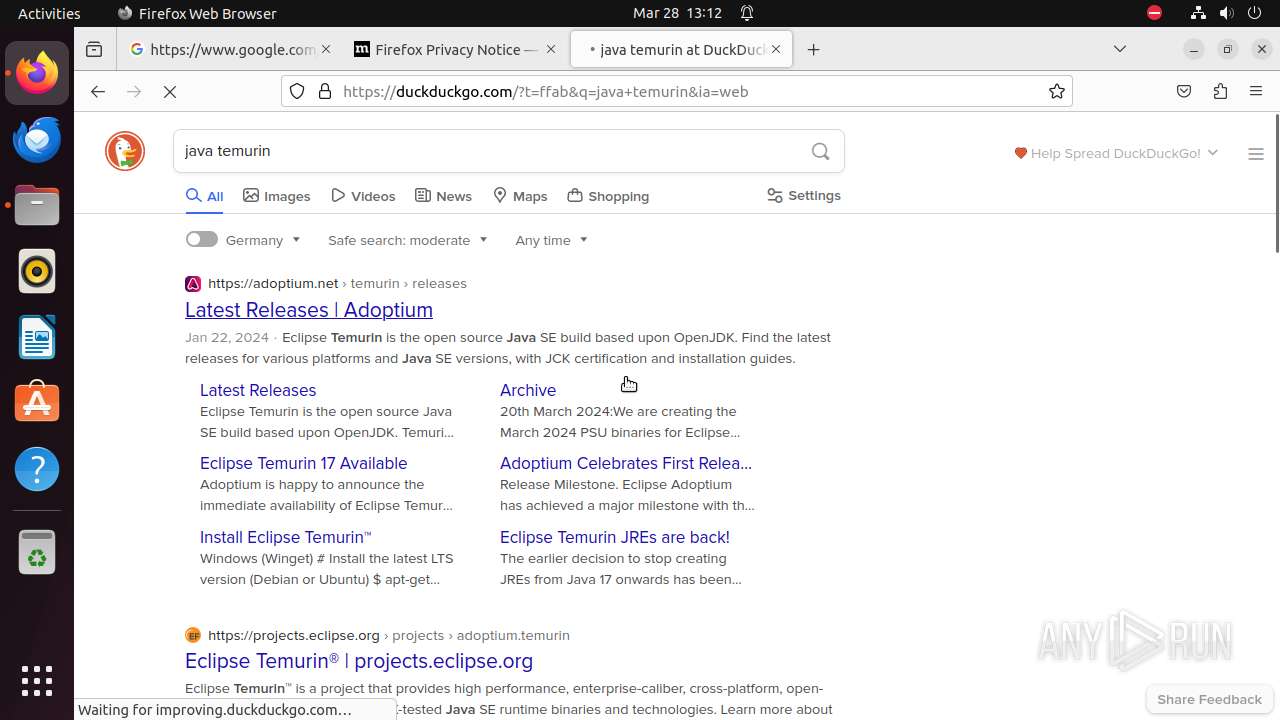Select the All results tab

(204, 196)
